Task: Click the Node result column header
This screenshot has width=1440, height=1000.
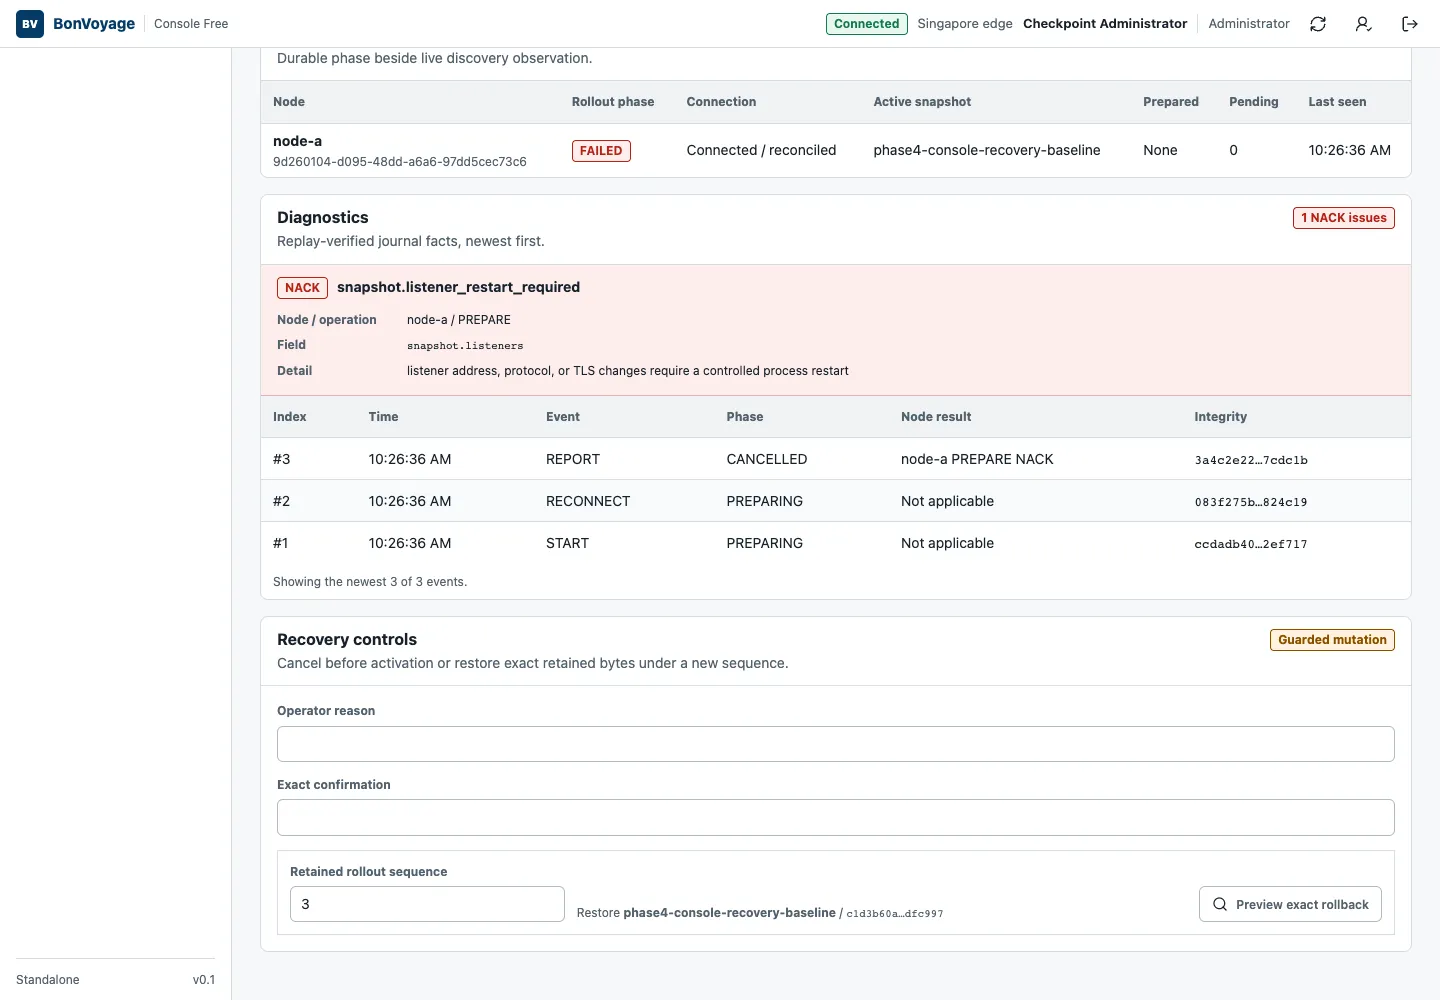Action: (936, 417)
